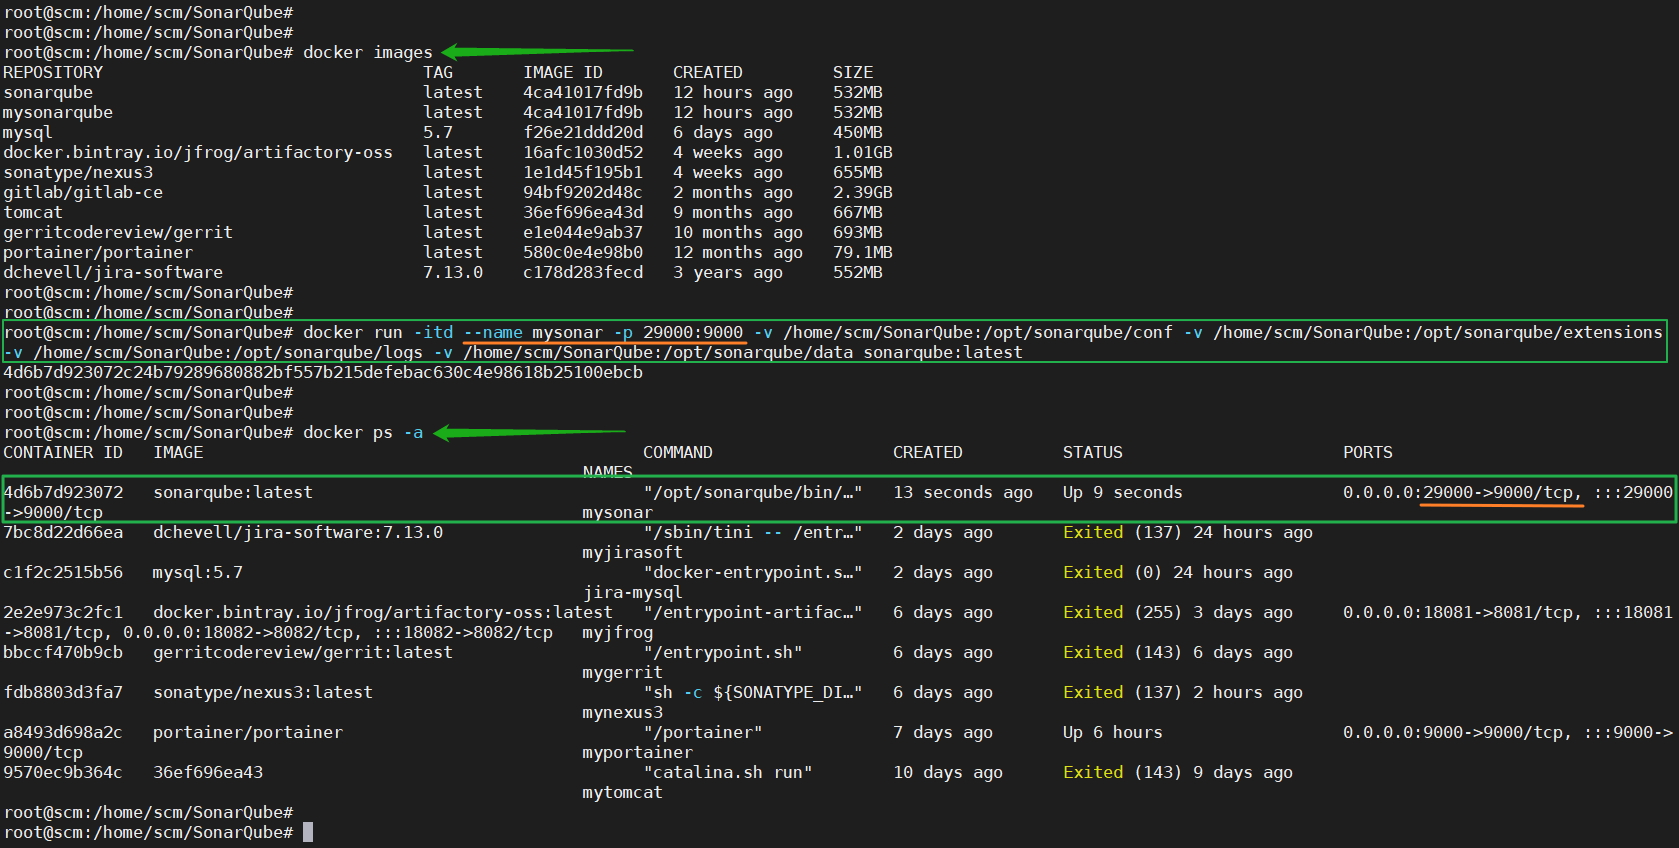
Task: Click container ID a8493d698a2c
Action: (63, 732)
